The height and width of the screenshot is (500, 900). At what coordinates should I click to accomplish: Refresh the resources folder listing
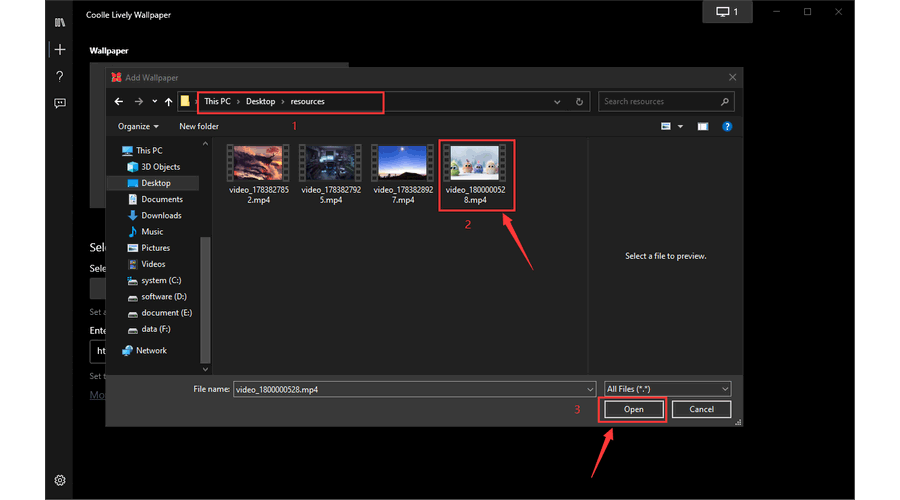click(579, 102)
